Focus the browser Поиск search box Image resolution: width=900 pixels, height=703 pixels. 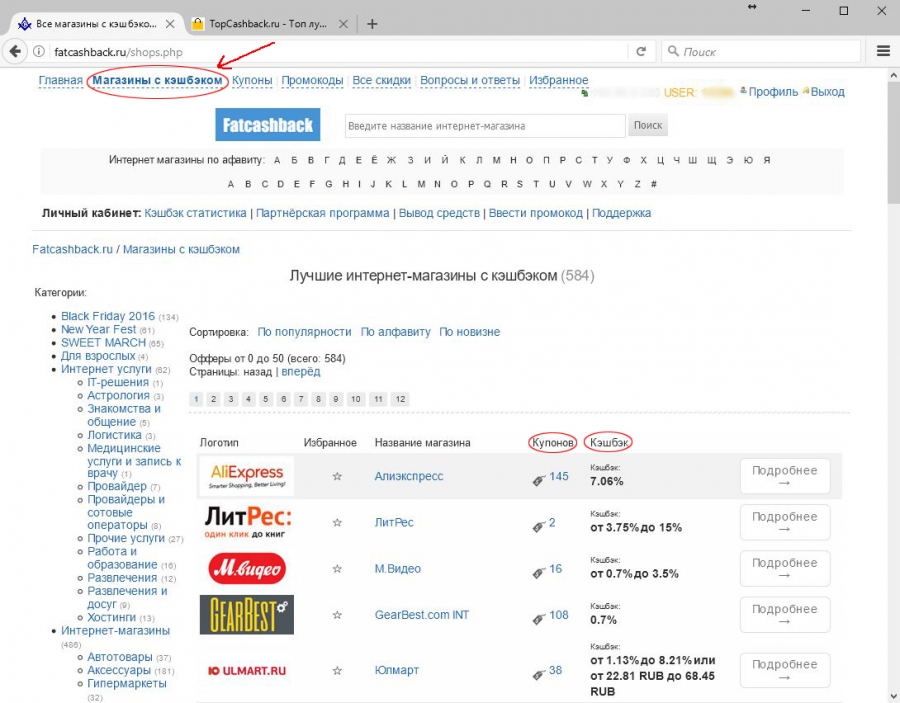[761, 52]
